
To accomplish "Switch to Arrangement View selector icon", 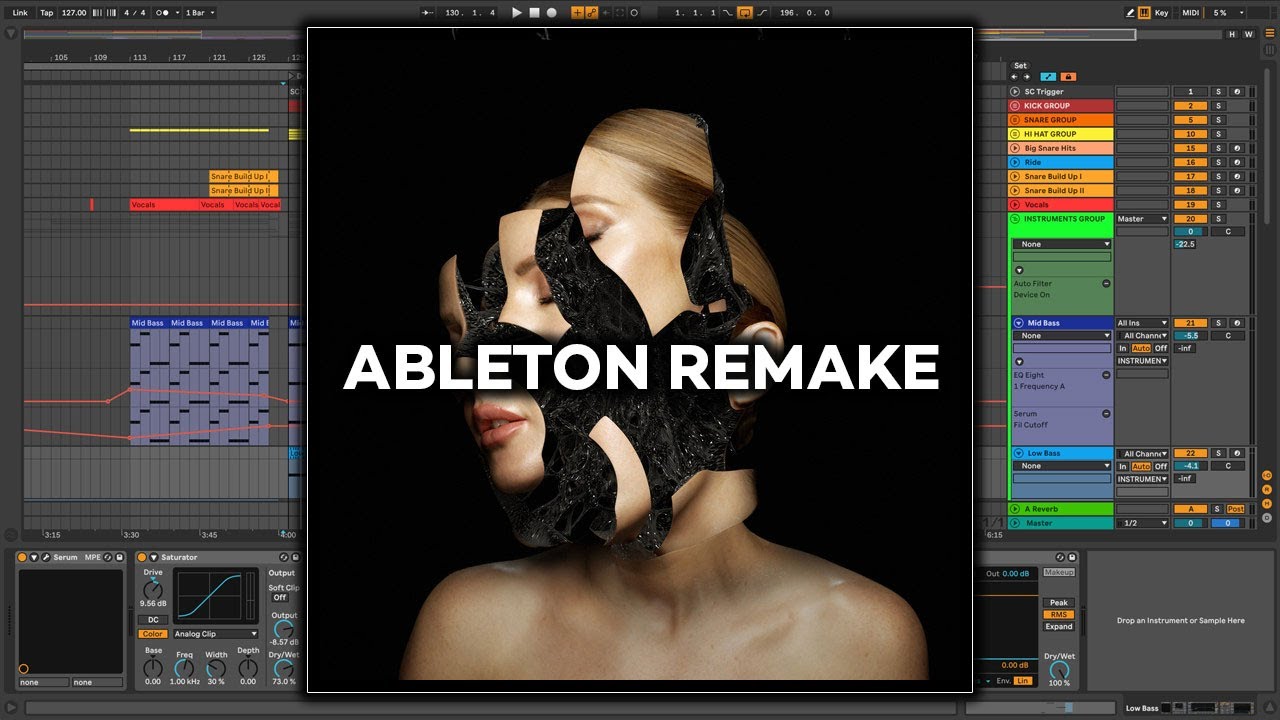I will (1270, 34).
